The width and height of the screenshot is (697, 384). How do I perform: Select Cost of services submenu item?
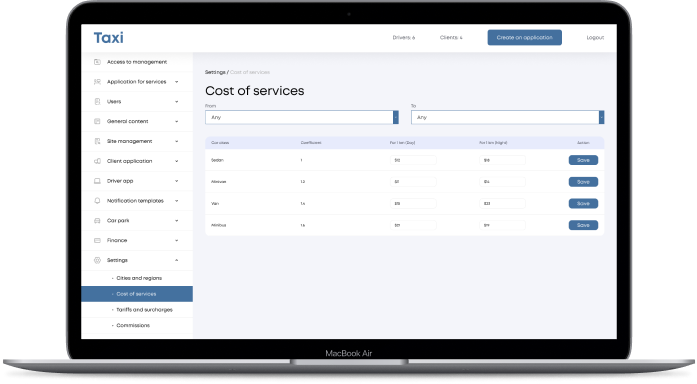click(x=137, y=294)
